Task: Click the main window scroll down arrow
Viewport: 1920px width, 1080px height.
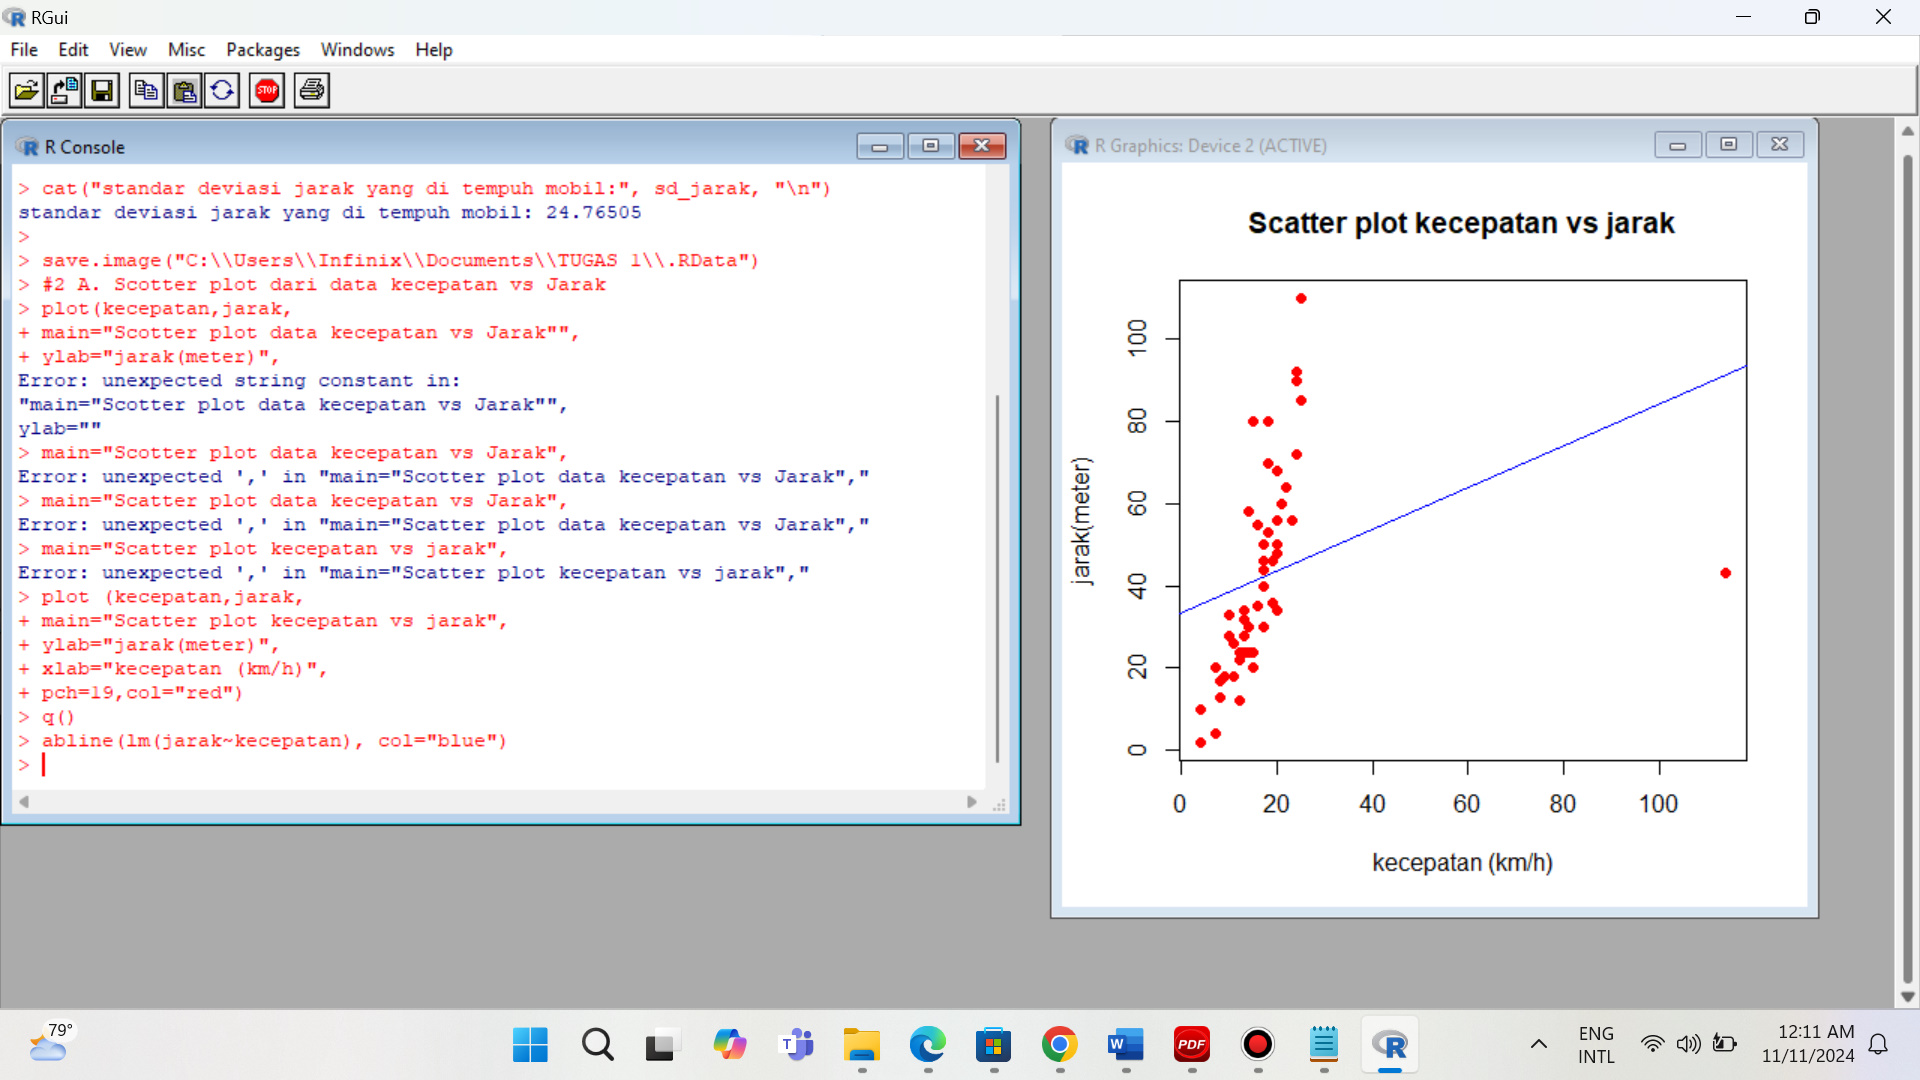Action: pos(1908,997)
